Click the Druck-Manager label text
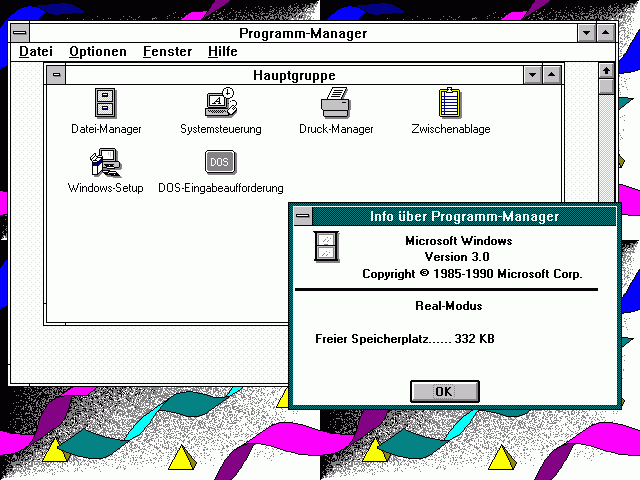 (x=336, y=129)
